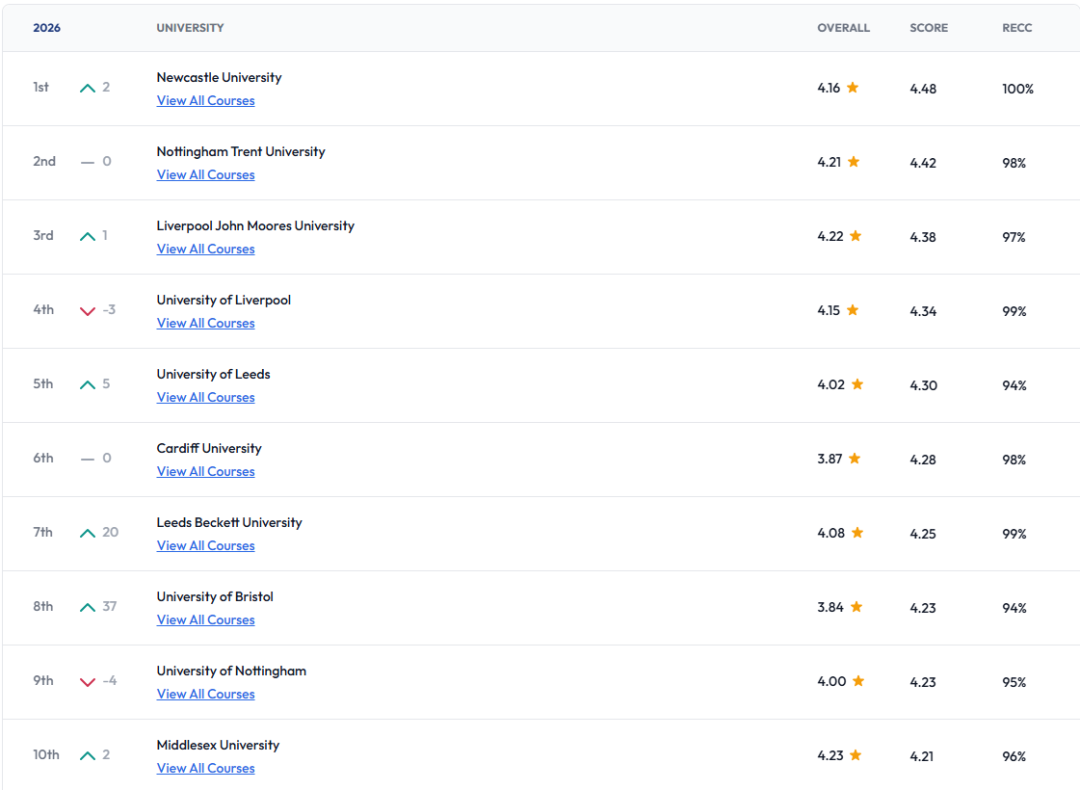Select the Liverpool John Moores University name
The height and width of the screenshot is (790, 1080).
click(256, 226)
